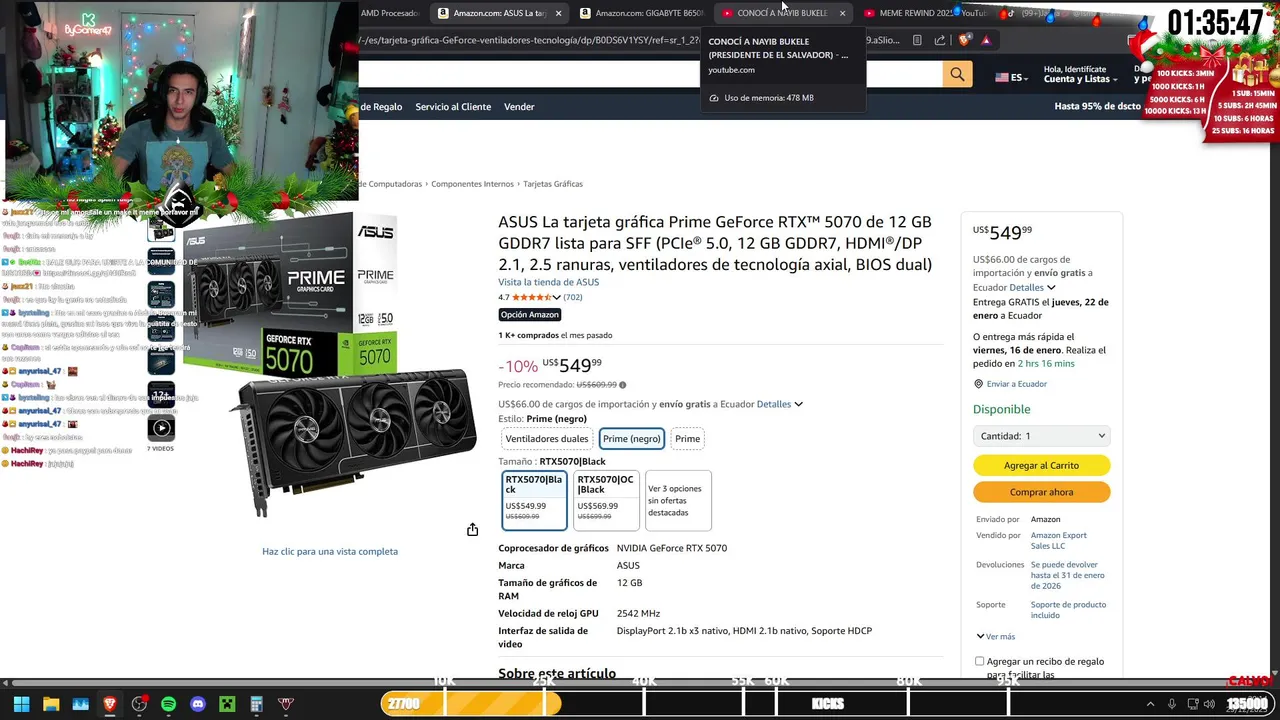Click the info icon beside Precio recomendado

pos(622,385)
